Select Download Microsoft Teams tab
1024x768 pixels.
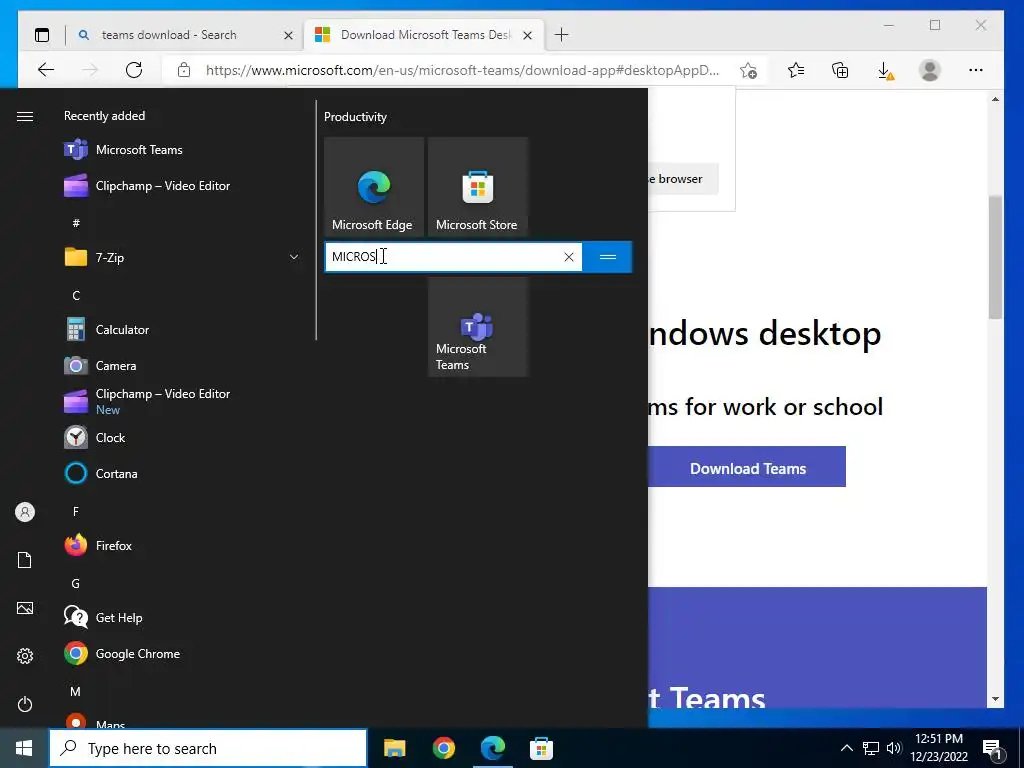point(425,35)
